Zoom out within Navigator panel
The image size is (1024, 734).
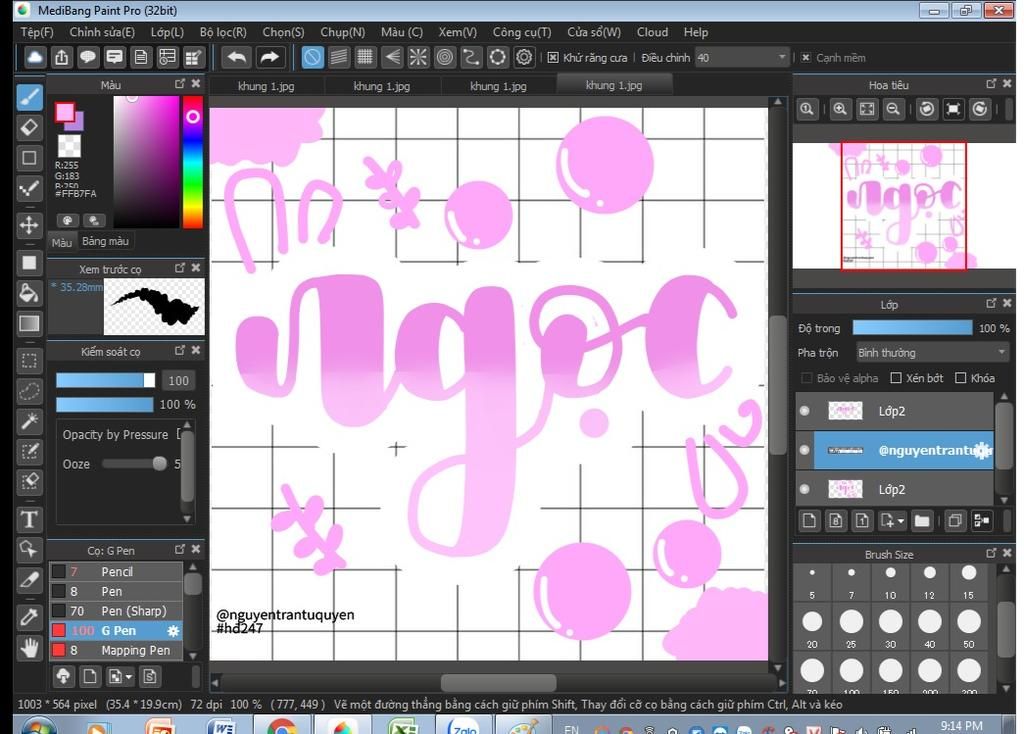[893, 109]
